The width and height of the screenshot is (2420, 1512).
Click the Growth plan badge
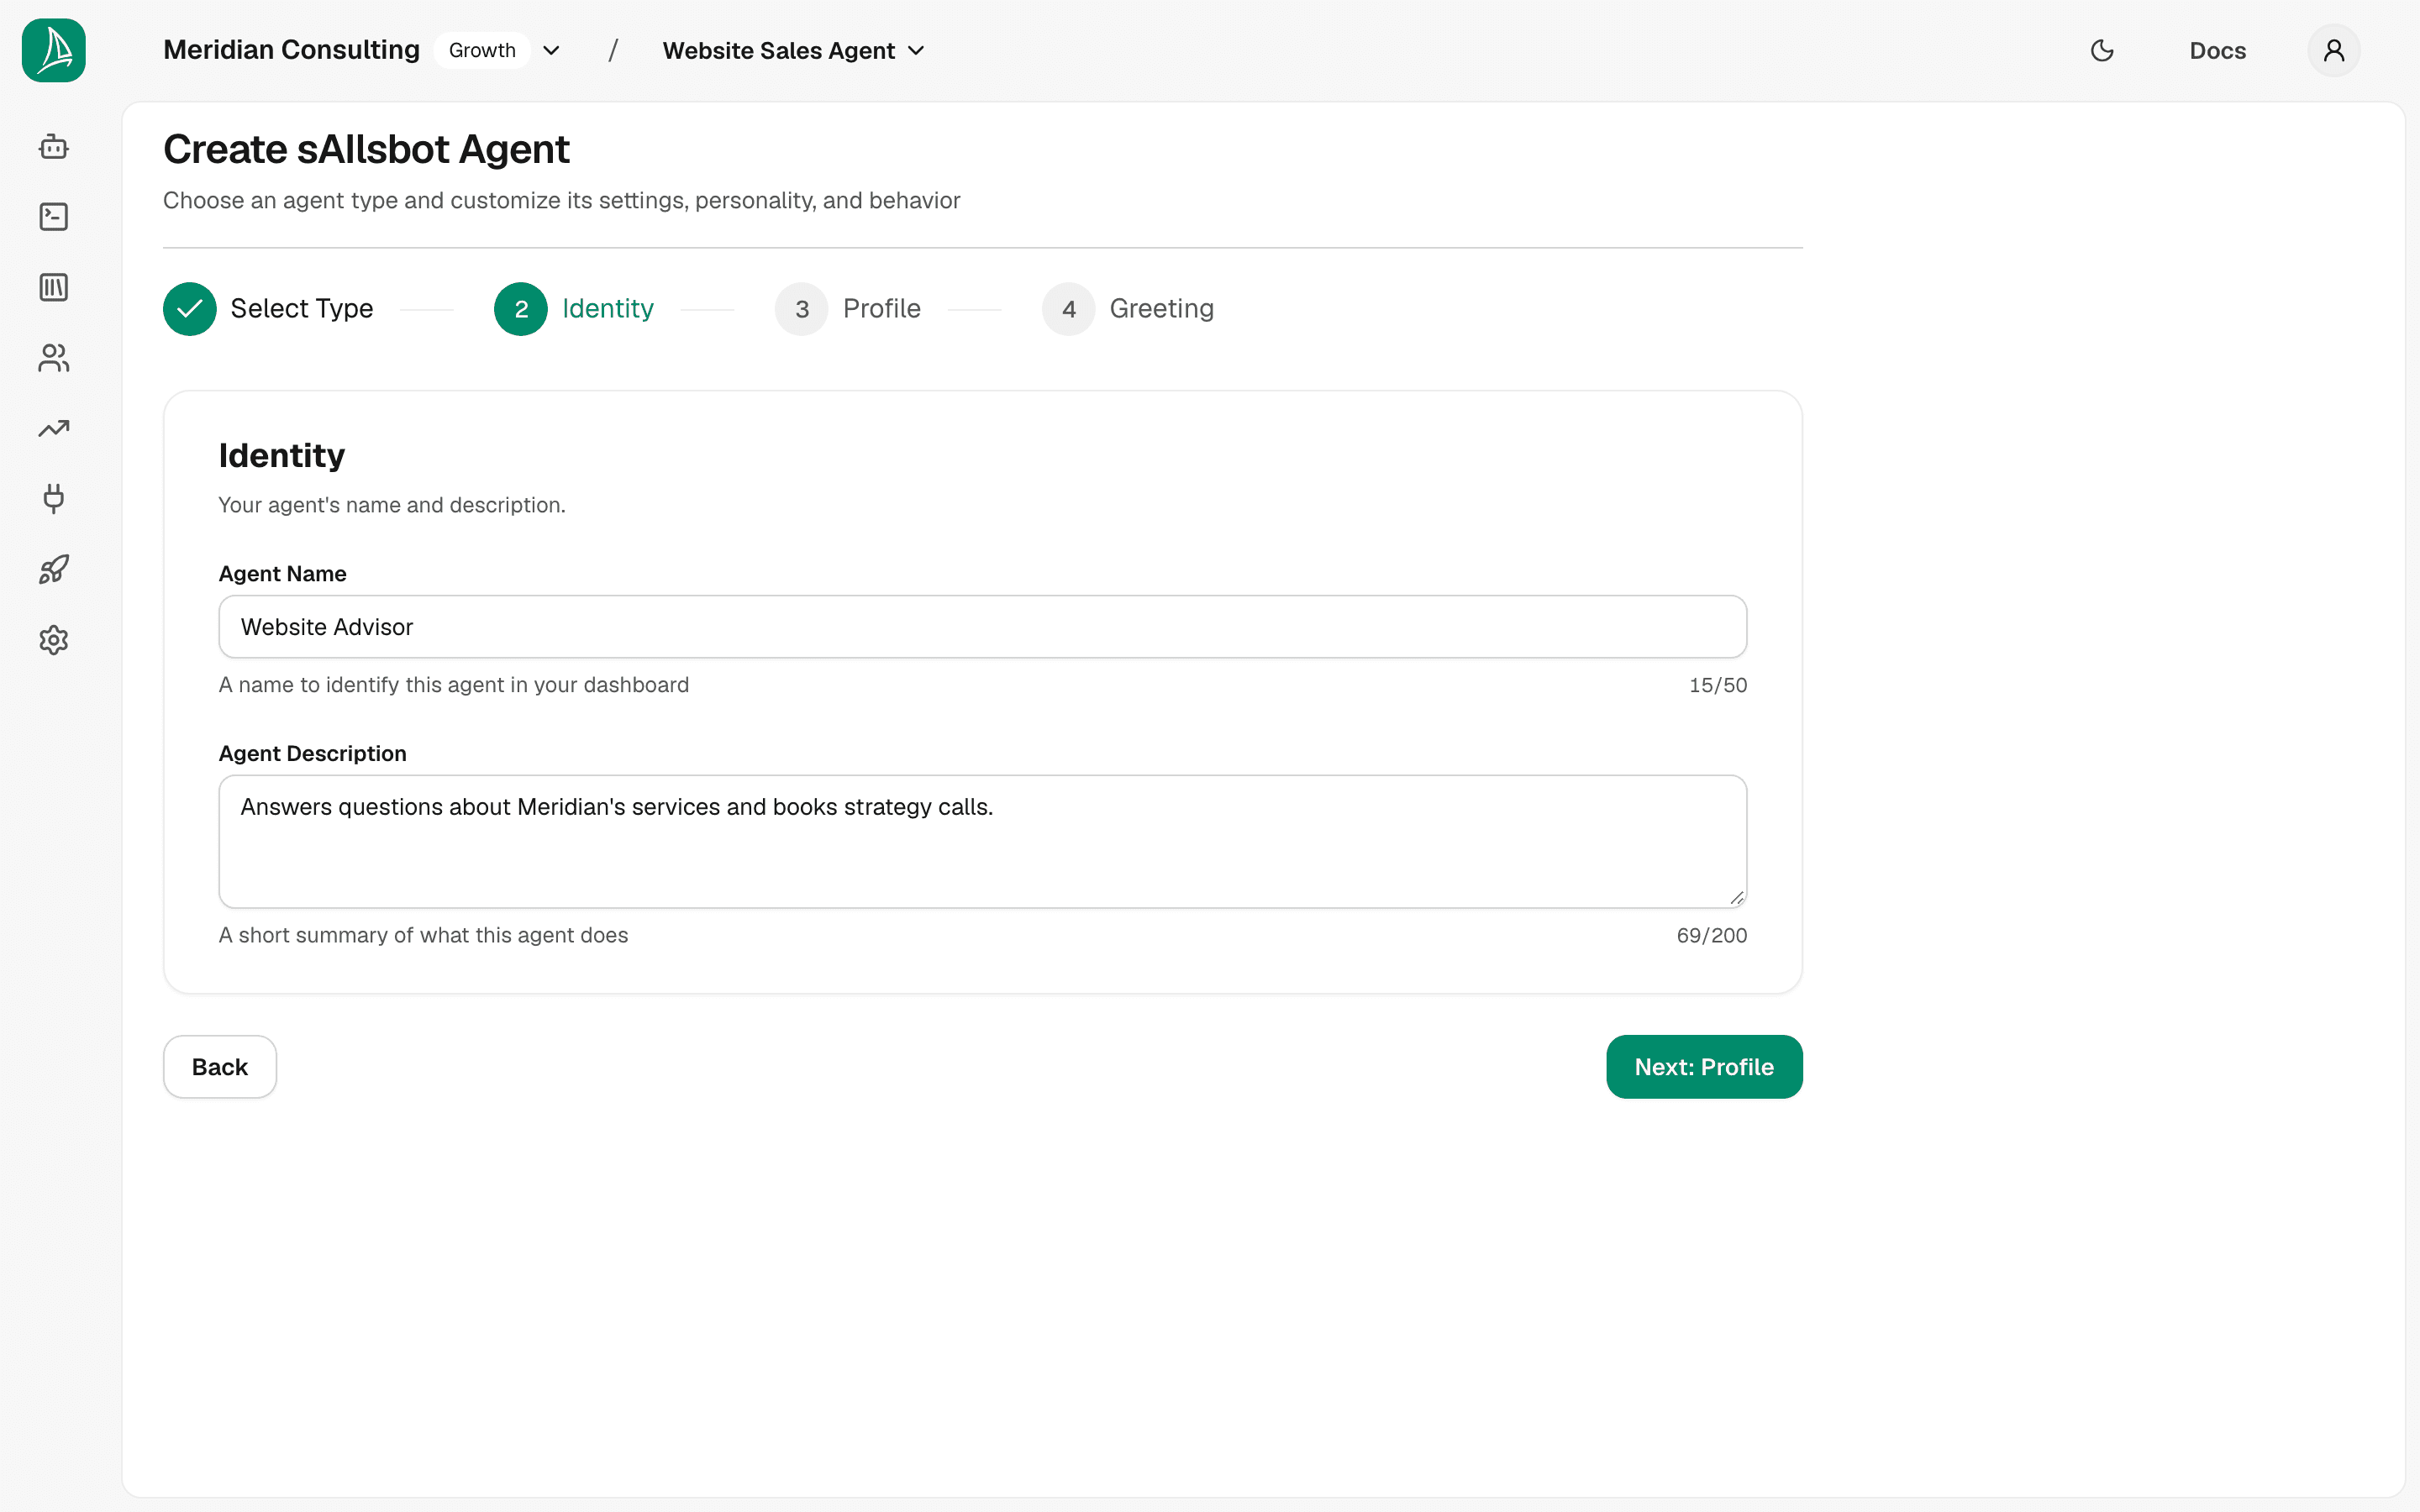pyautogui.click(x=482, y=50)
